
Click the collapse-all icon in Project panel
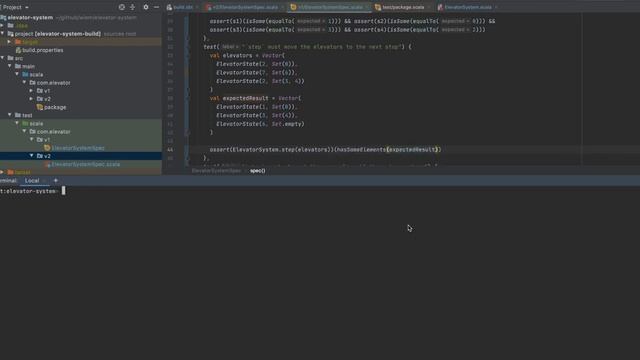click(x=132, y=7)
